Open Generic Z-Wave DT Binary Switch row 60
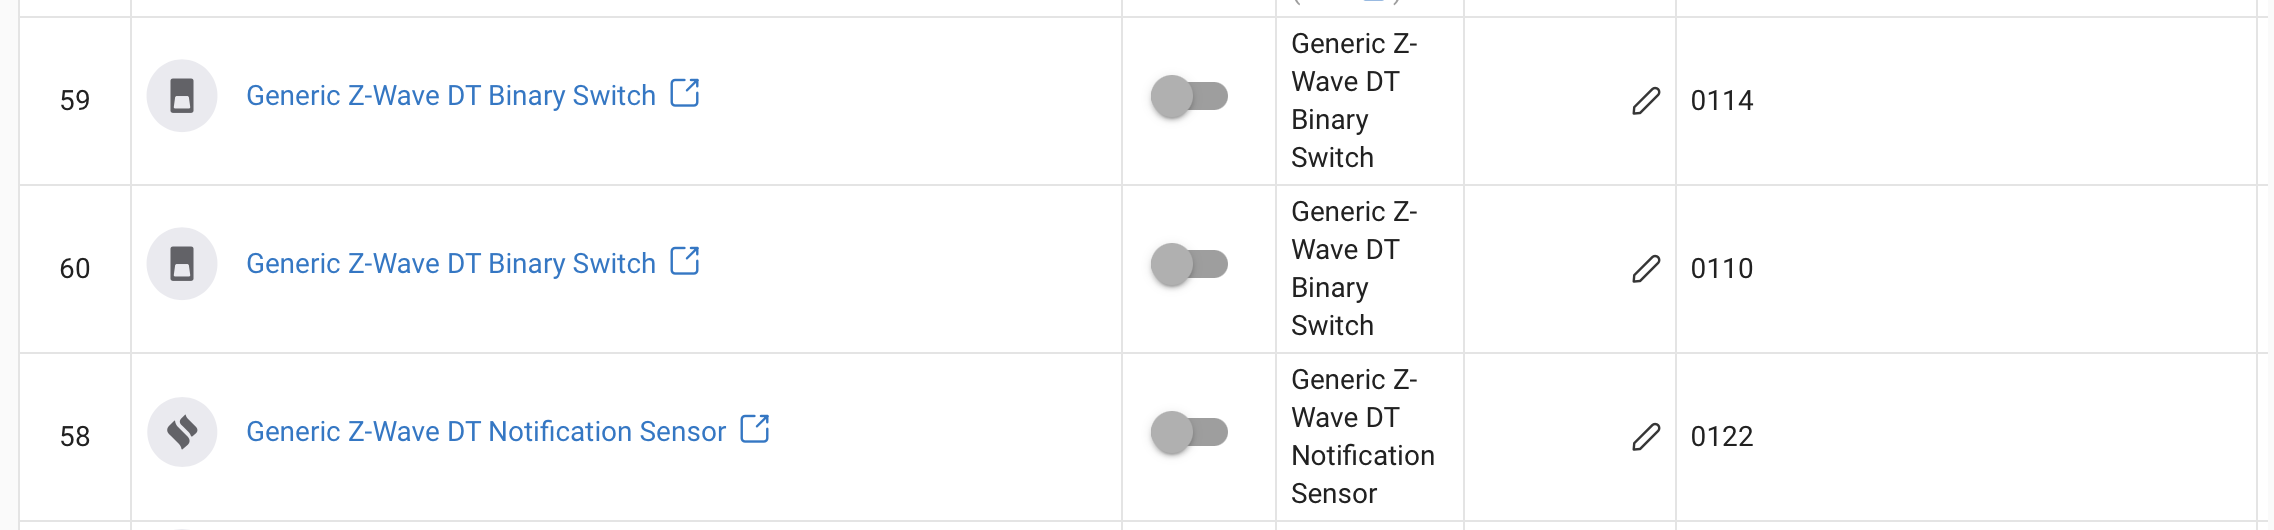The height and width of the screenshot is (530, 2274). [451, 264]
